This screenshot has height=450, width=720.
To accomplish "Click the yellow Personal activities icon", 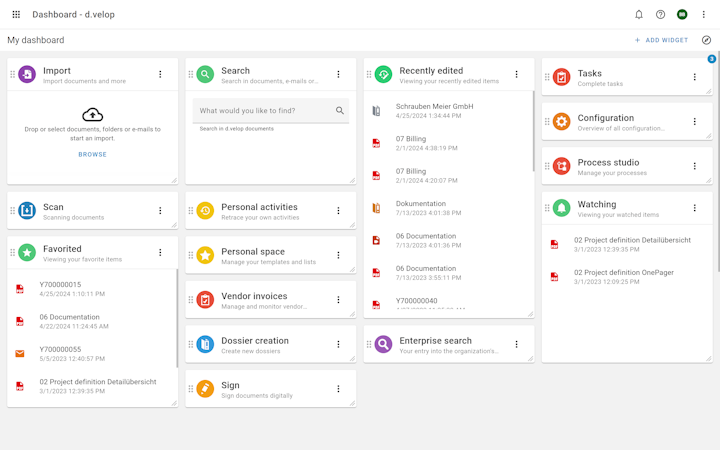I will pos(205,210).
